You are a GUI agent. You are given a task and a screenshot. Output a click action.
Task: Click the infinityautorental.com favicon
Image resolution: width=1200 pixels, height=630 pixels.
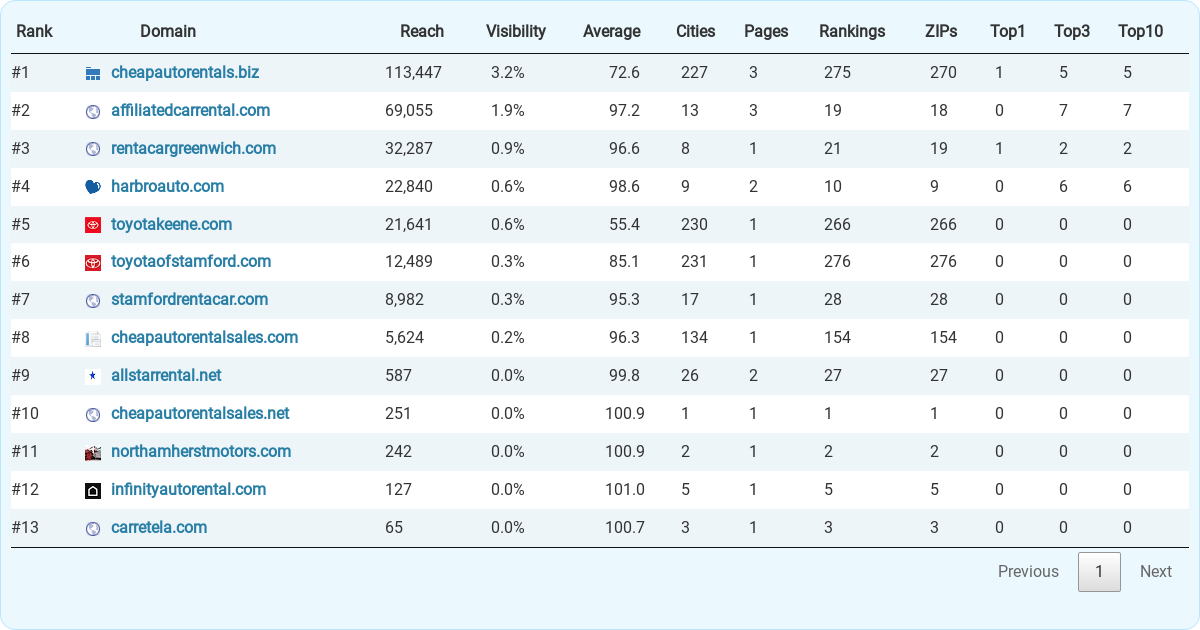[93, 489]
